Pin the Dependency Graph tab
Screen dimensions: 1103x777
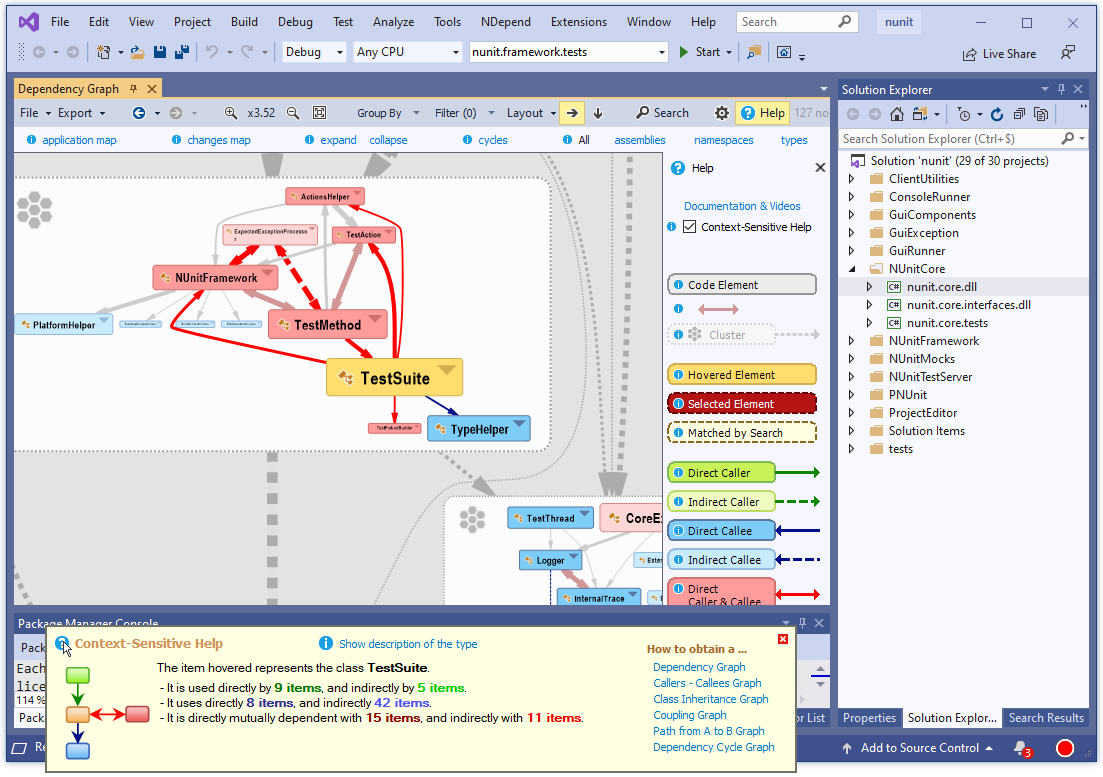tap(134, 89)
